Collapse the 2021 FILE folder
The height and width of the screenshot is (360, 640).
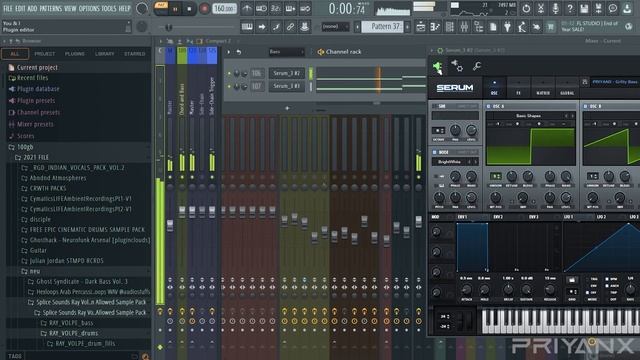pyautogui.click(x=36, y=157)
